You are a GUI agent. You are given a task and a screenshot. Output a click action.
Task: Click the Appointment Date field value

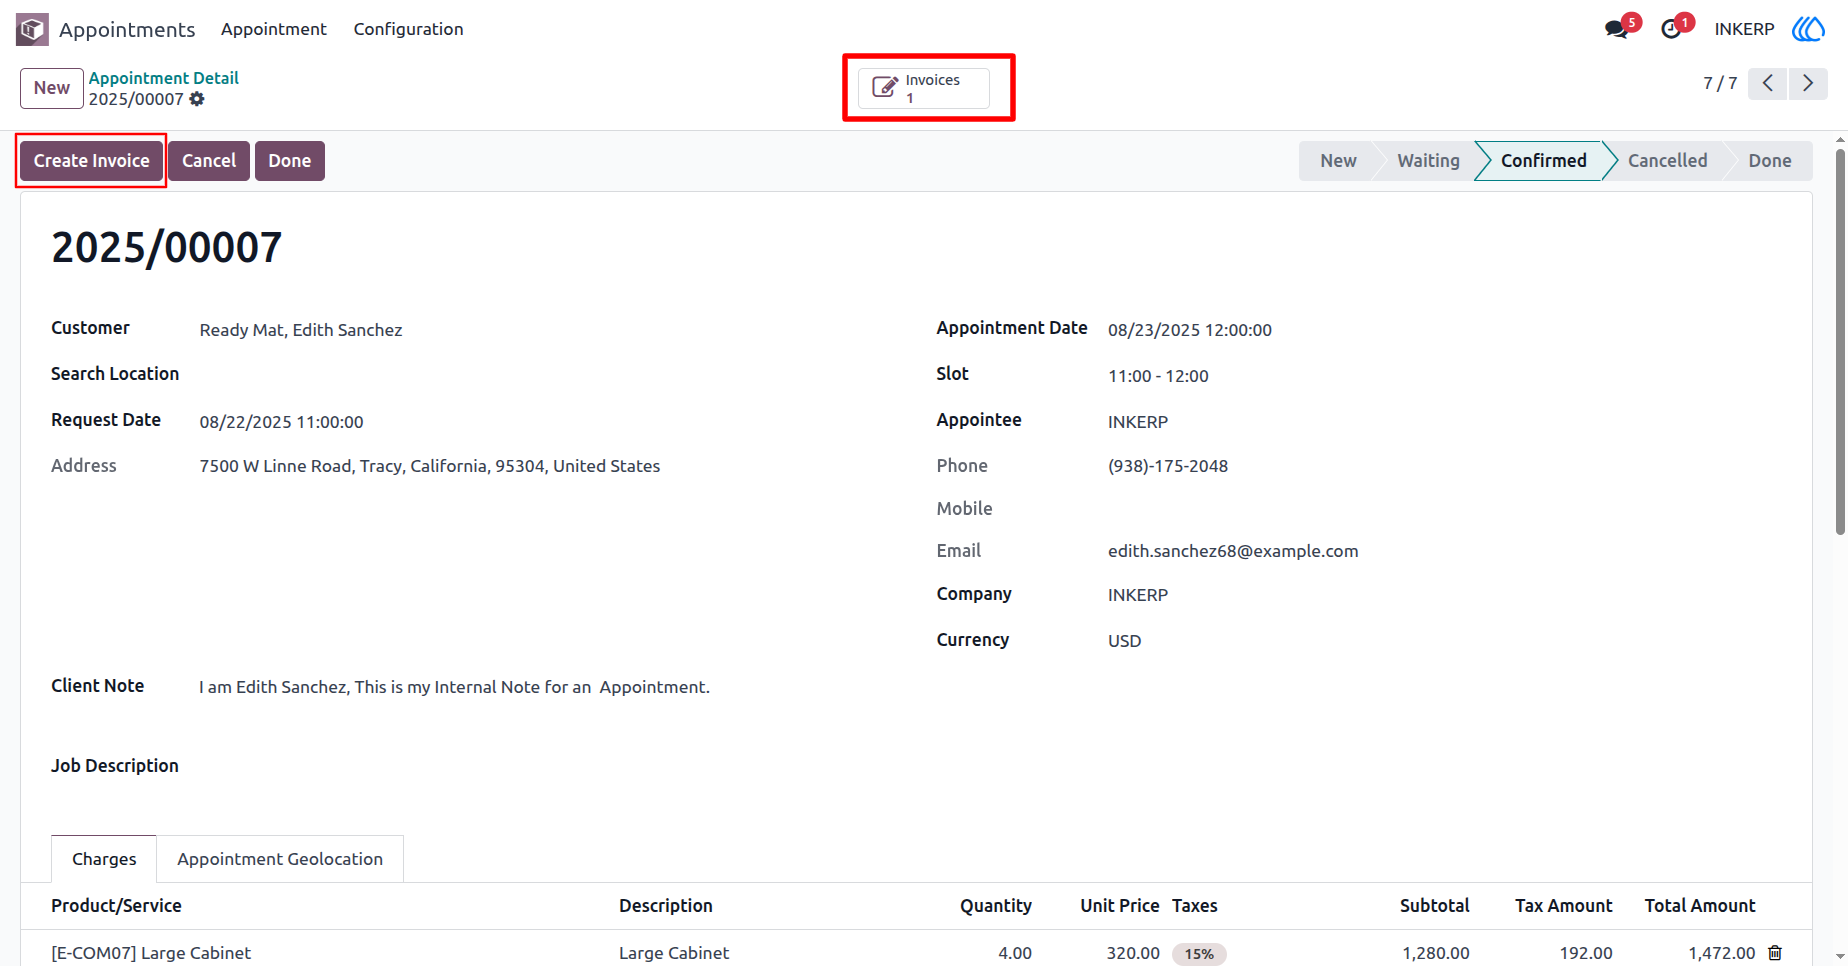(1190, 330)
